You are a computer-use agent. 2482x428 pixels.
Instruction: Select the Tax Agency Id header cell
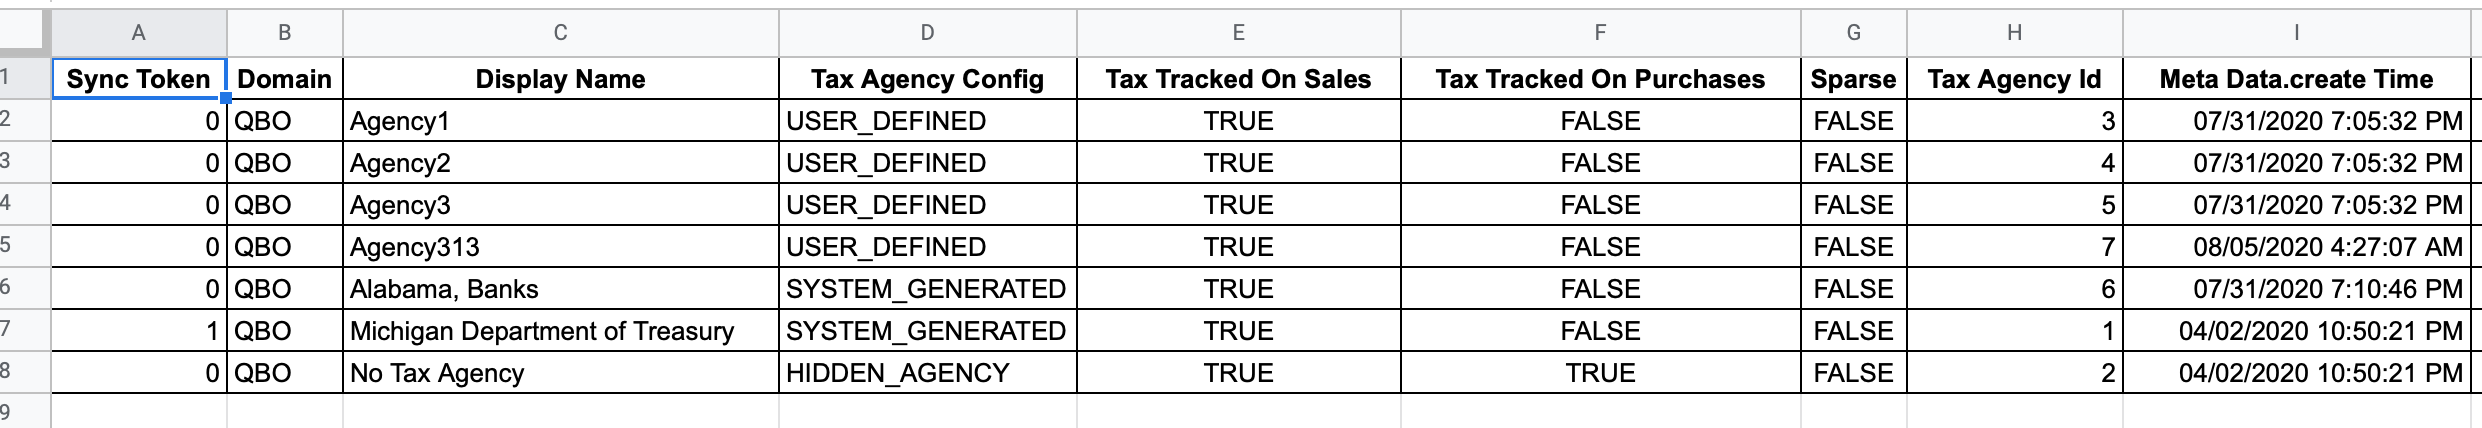[x=2014, y=79]
